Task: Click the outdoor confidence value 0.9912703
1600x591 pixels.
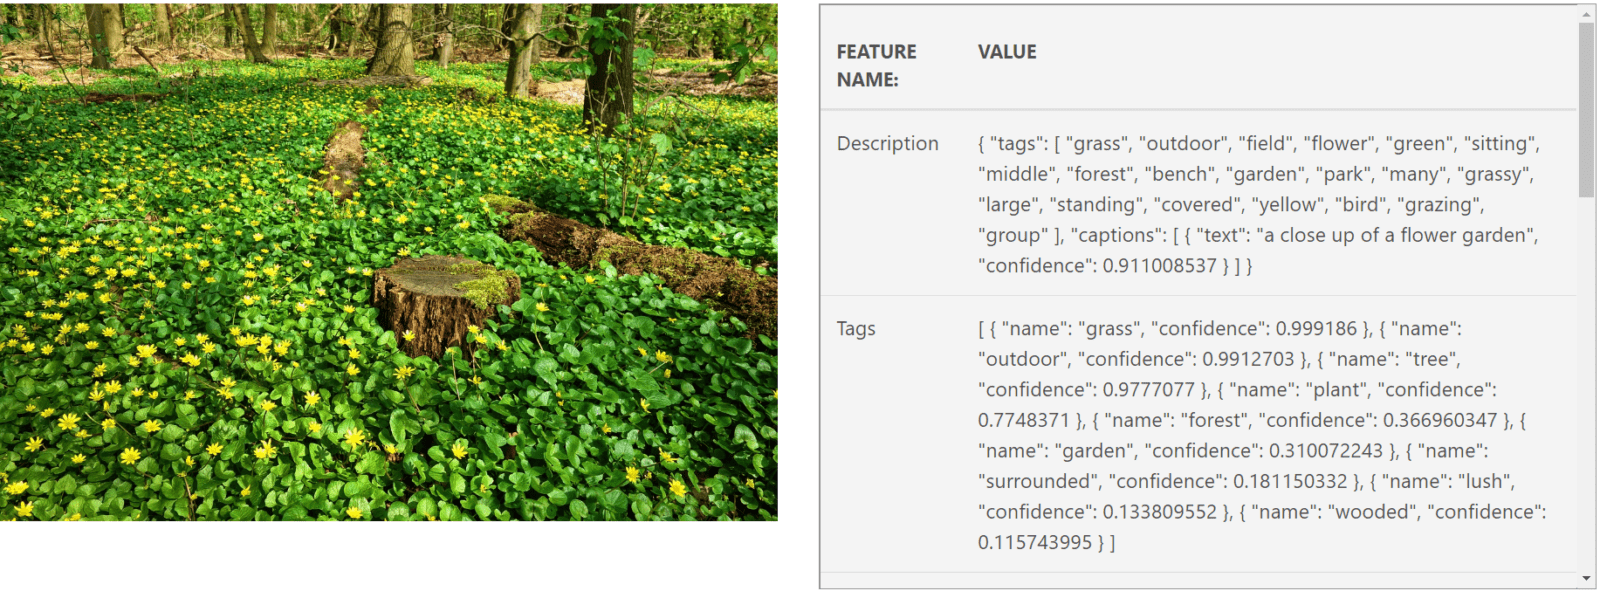Action: click(1248, 359)
